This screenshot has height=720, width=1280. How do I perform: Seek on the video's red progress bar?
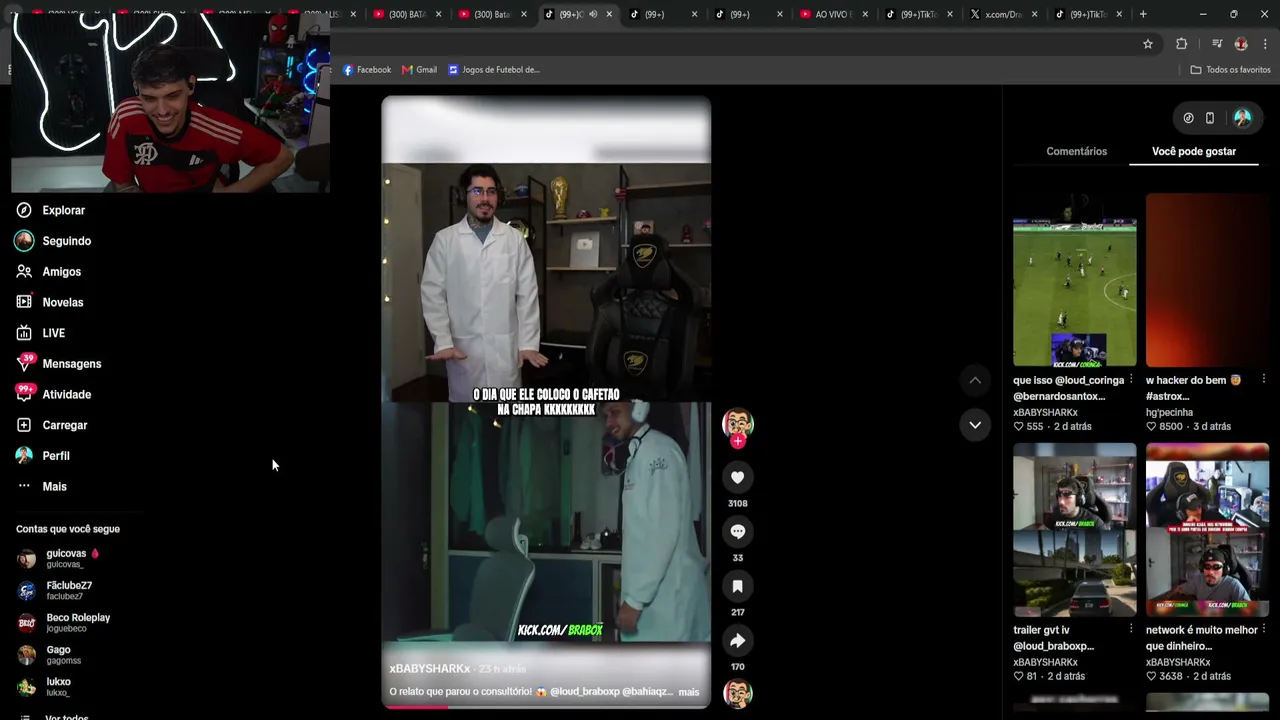click(546, 707)
